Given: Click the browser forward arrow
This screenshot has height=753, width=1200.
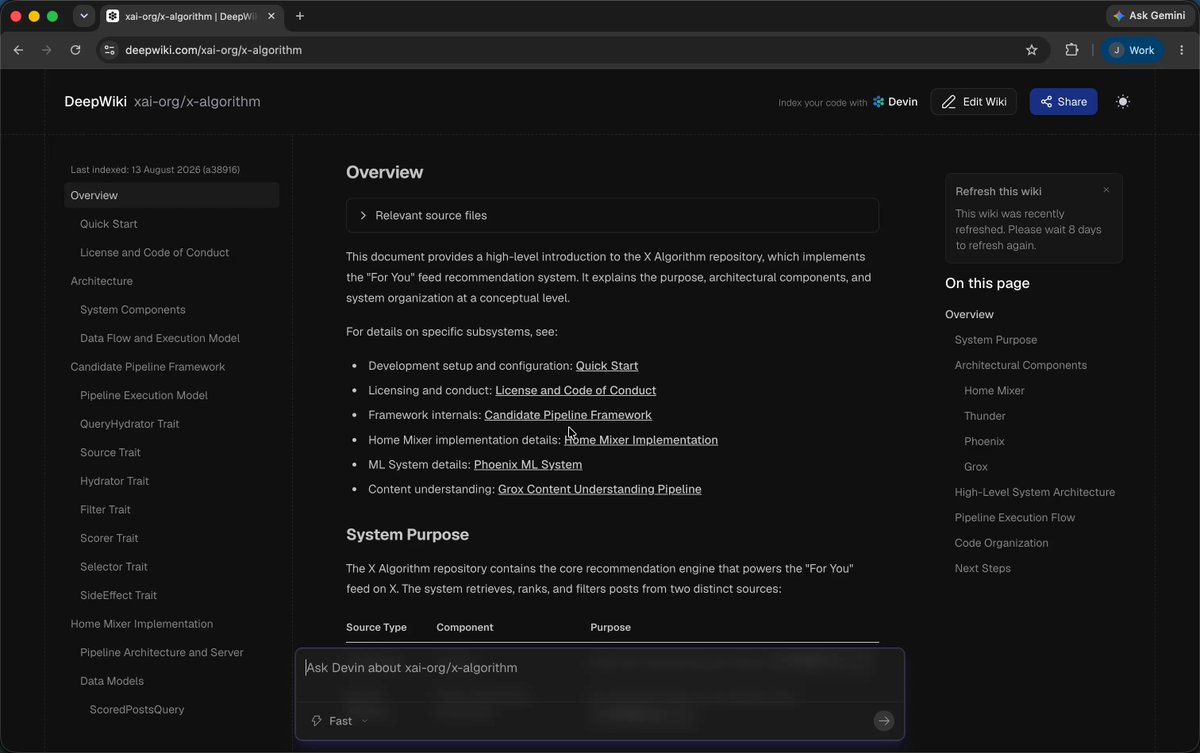Looking at the screenshot, I should 46,50.
